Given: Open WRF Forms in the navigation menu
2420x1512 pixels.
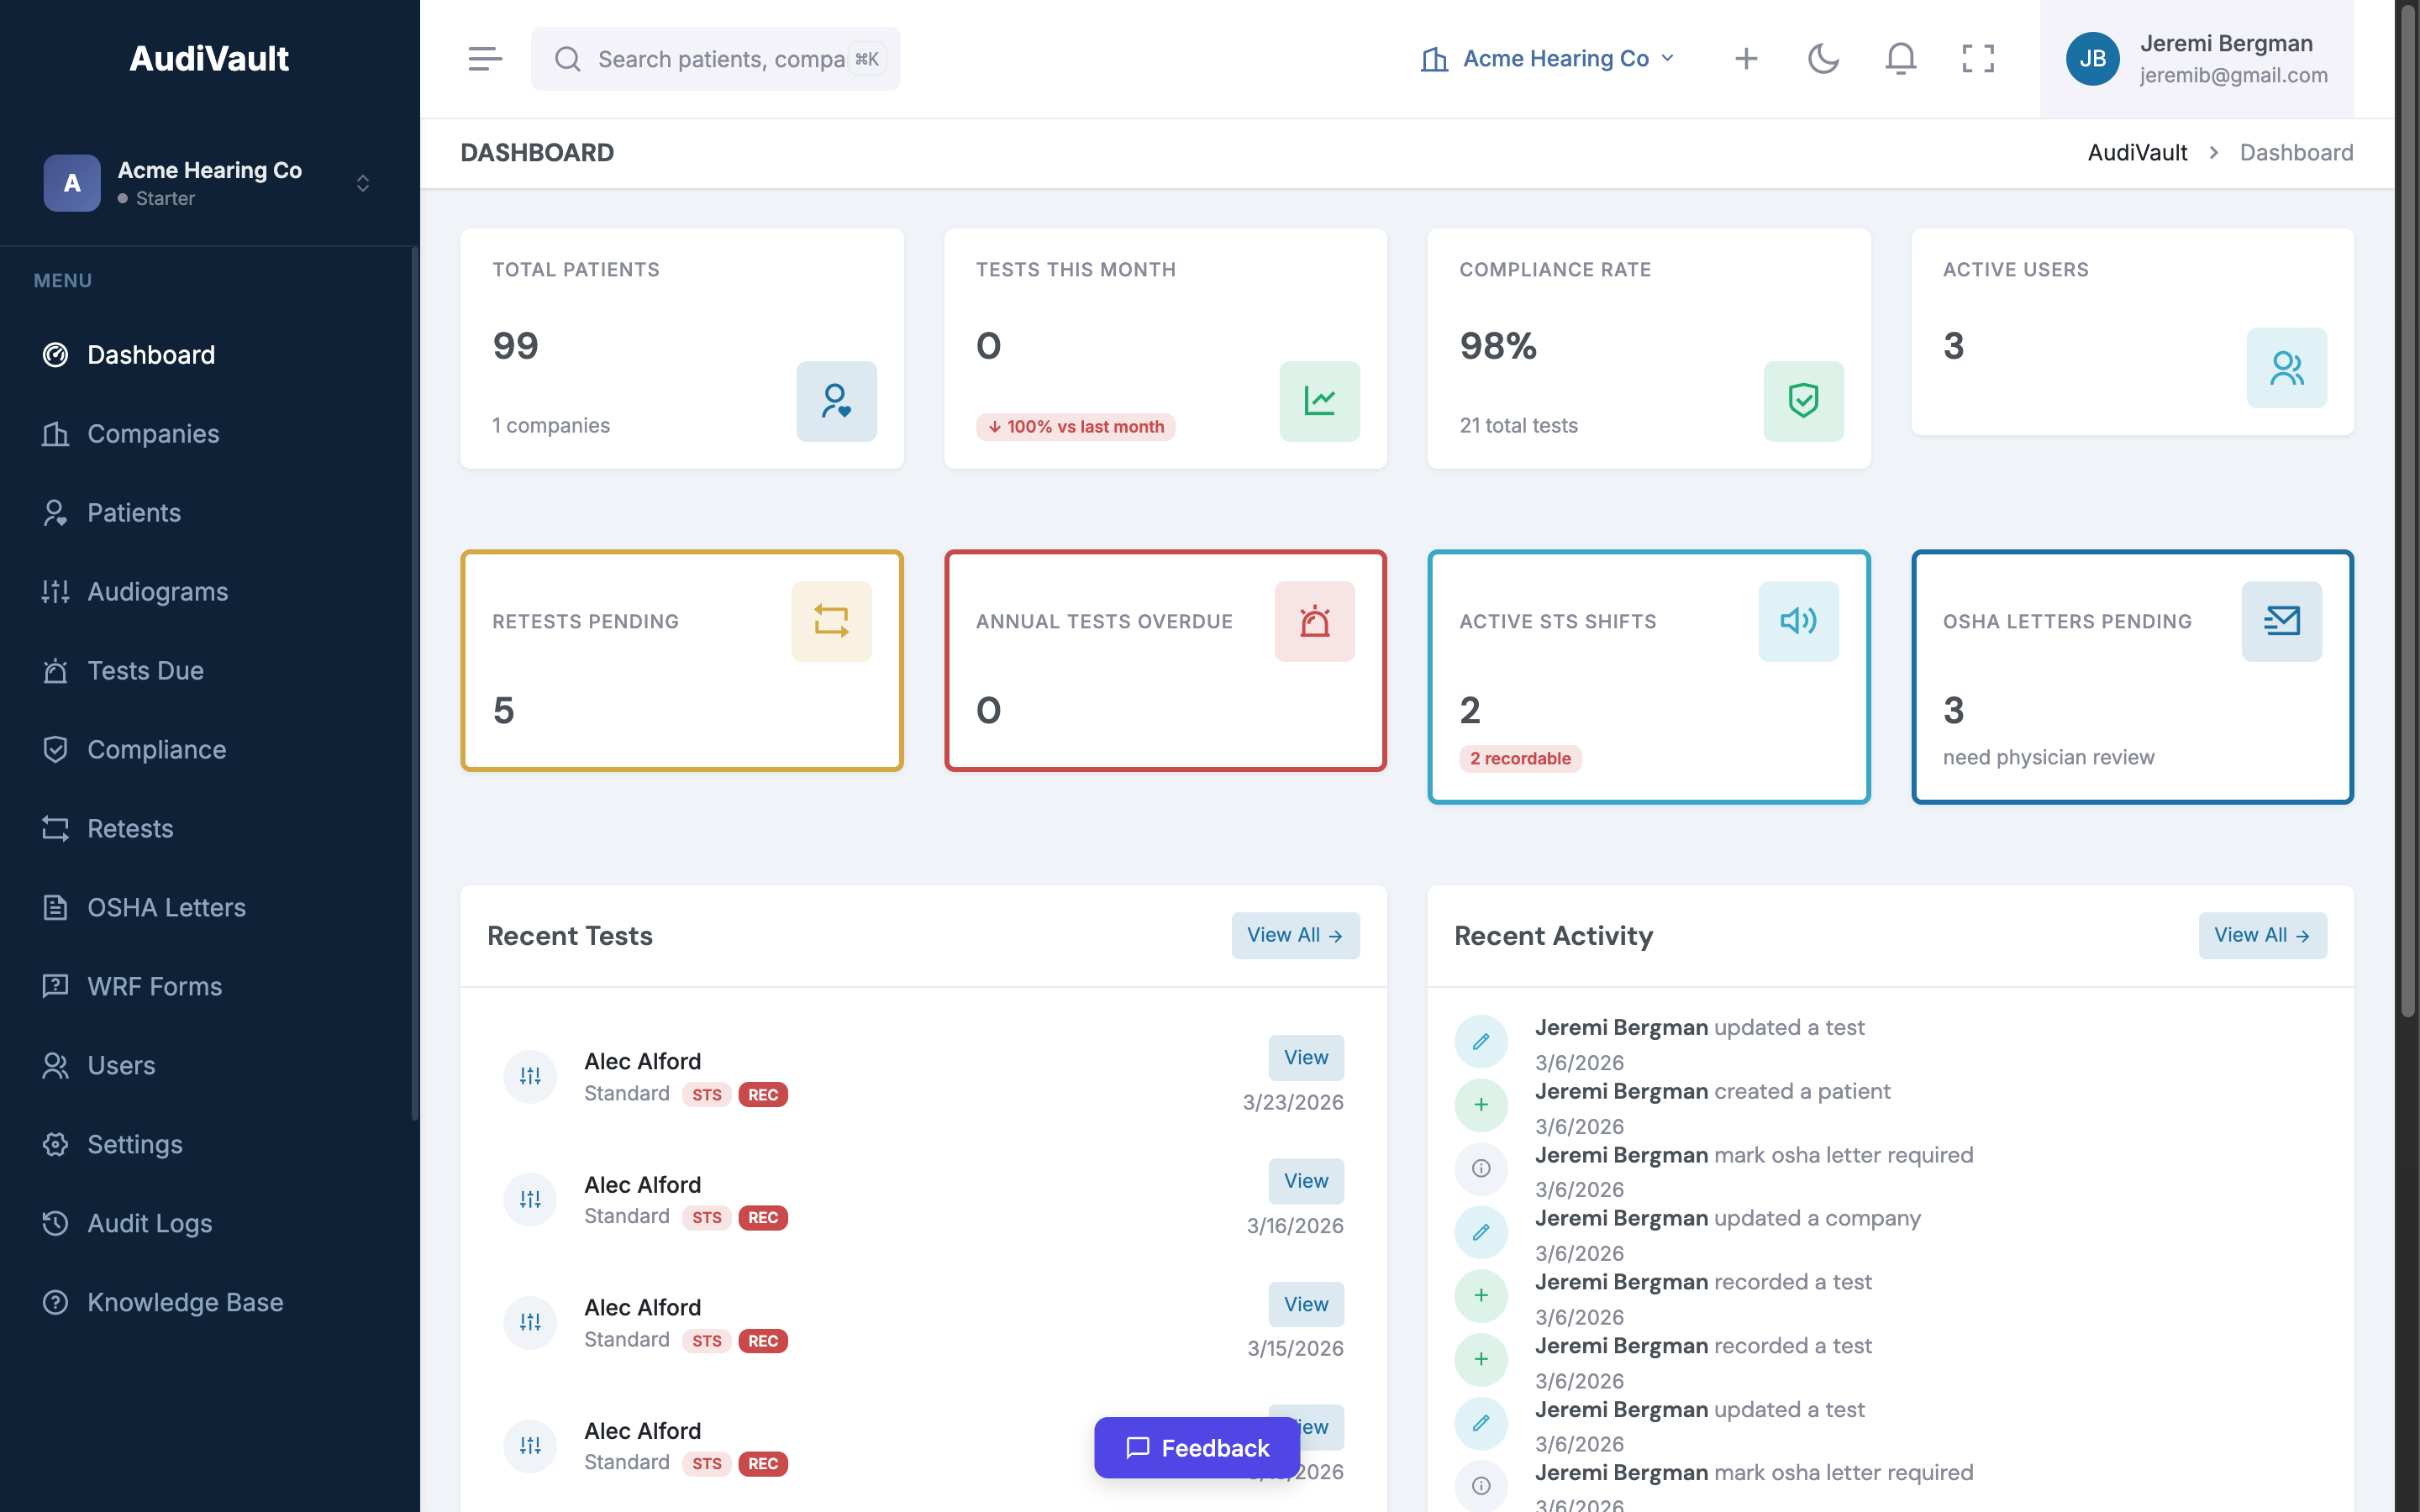Looking at the screenshot, I should (x=153, y=986).
